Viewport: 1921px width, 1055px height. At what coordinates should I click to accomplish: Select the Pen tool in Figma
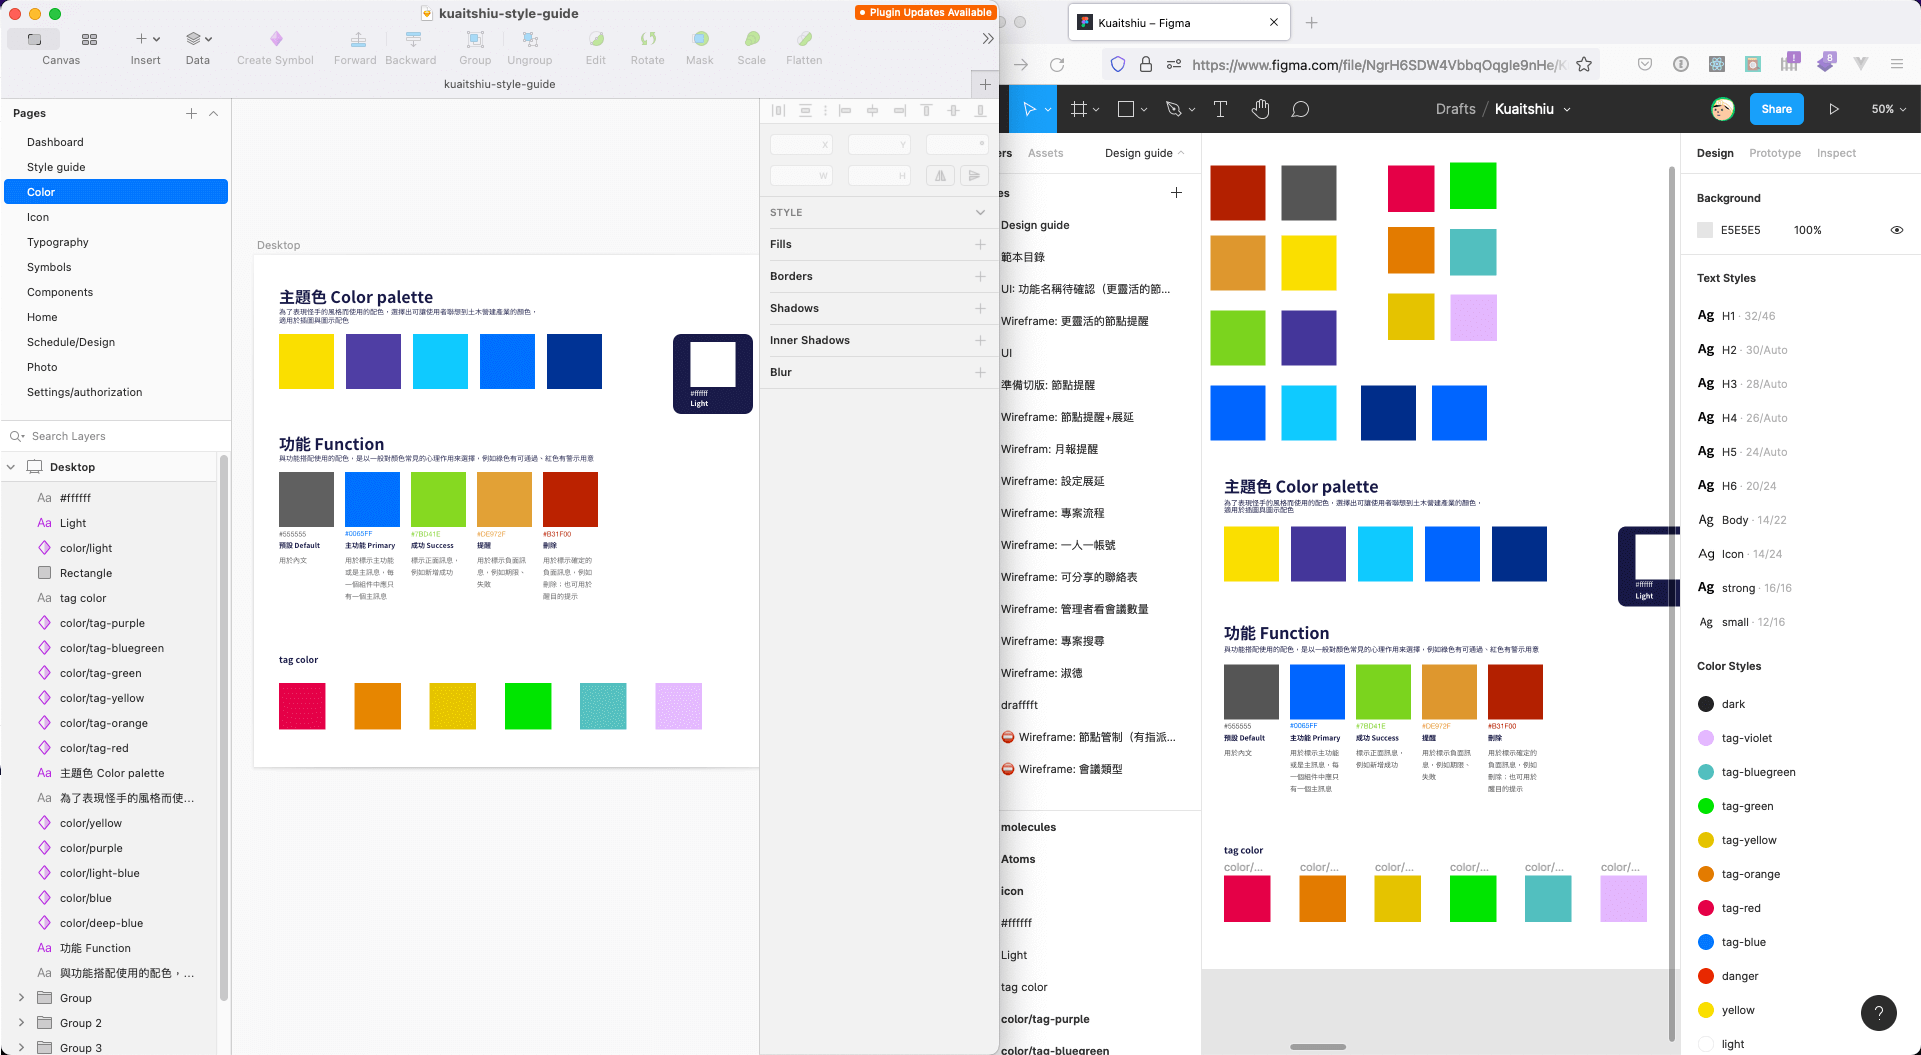point(1174,109)
